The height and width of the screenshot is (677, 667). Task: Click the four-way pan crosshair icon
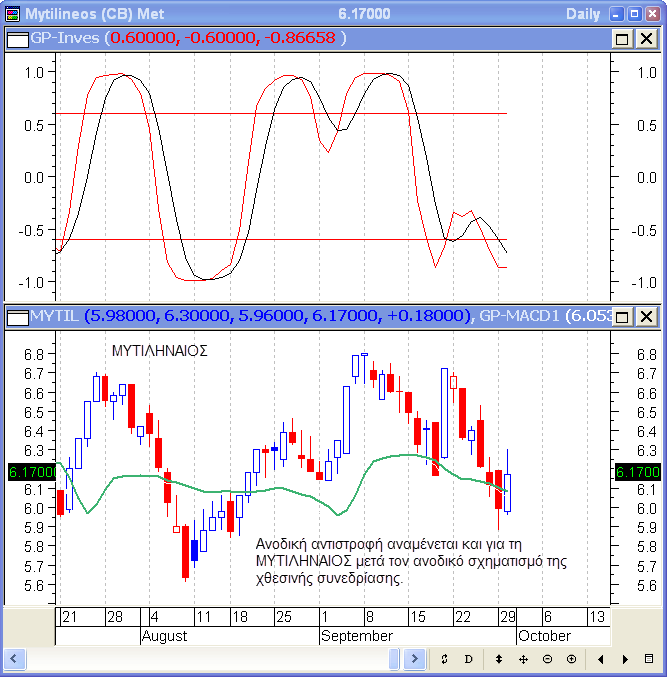click(x=523, y=660)
